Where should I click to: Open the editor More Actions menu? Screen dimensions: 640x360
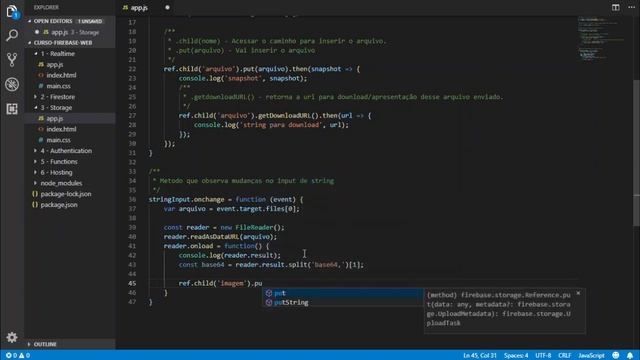(631, 7)
